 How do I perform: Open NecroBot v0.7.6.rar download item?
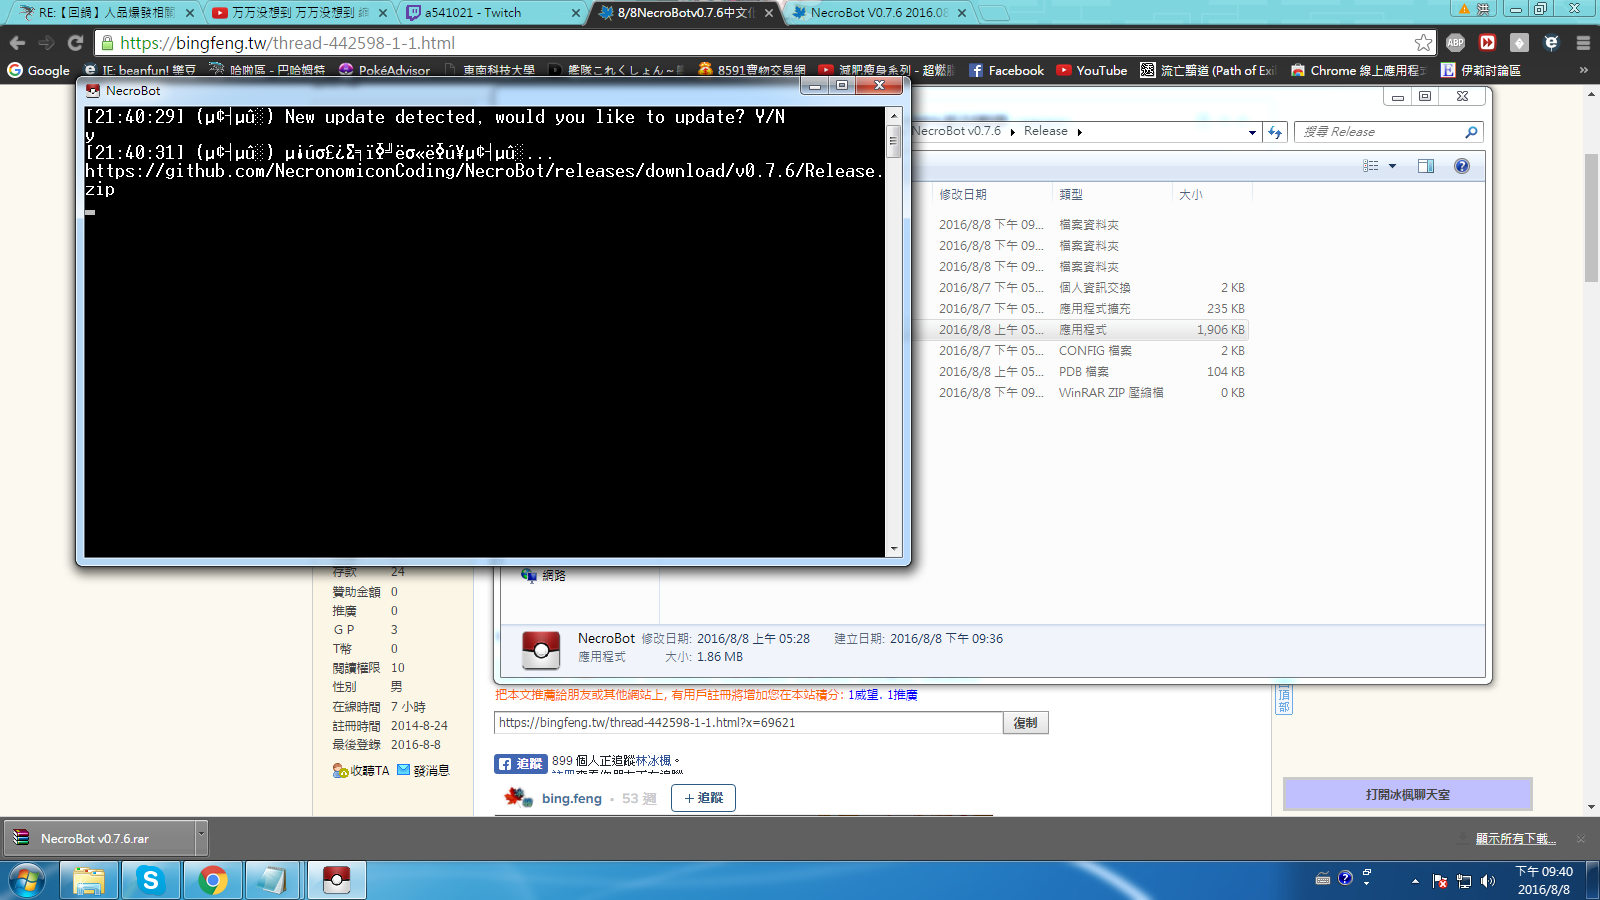98,838
